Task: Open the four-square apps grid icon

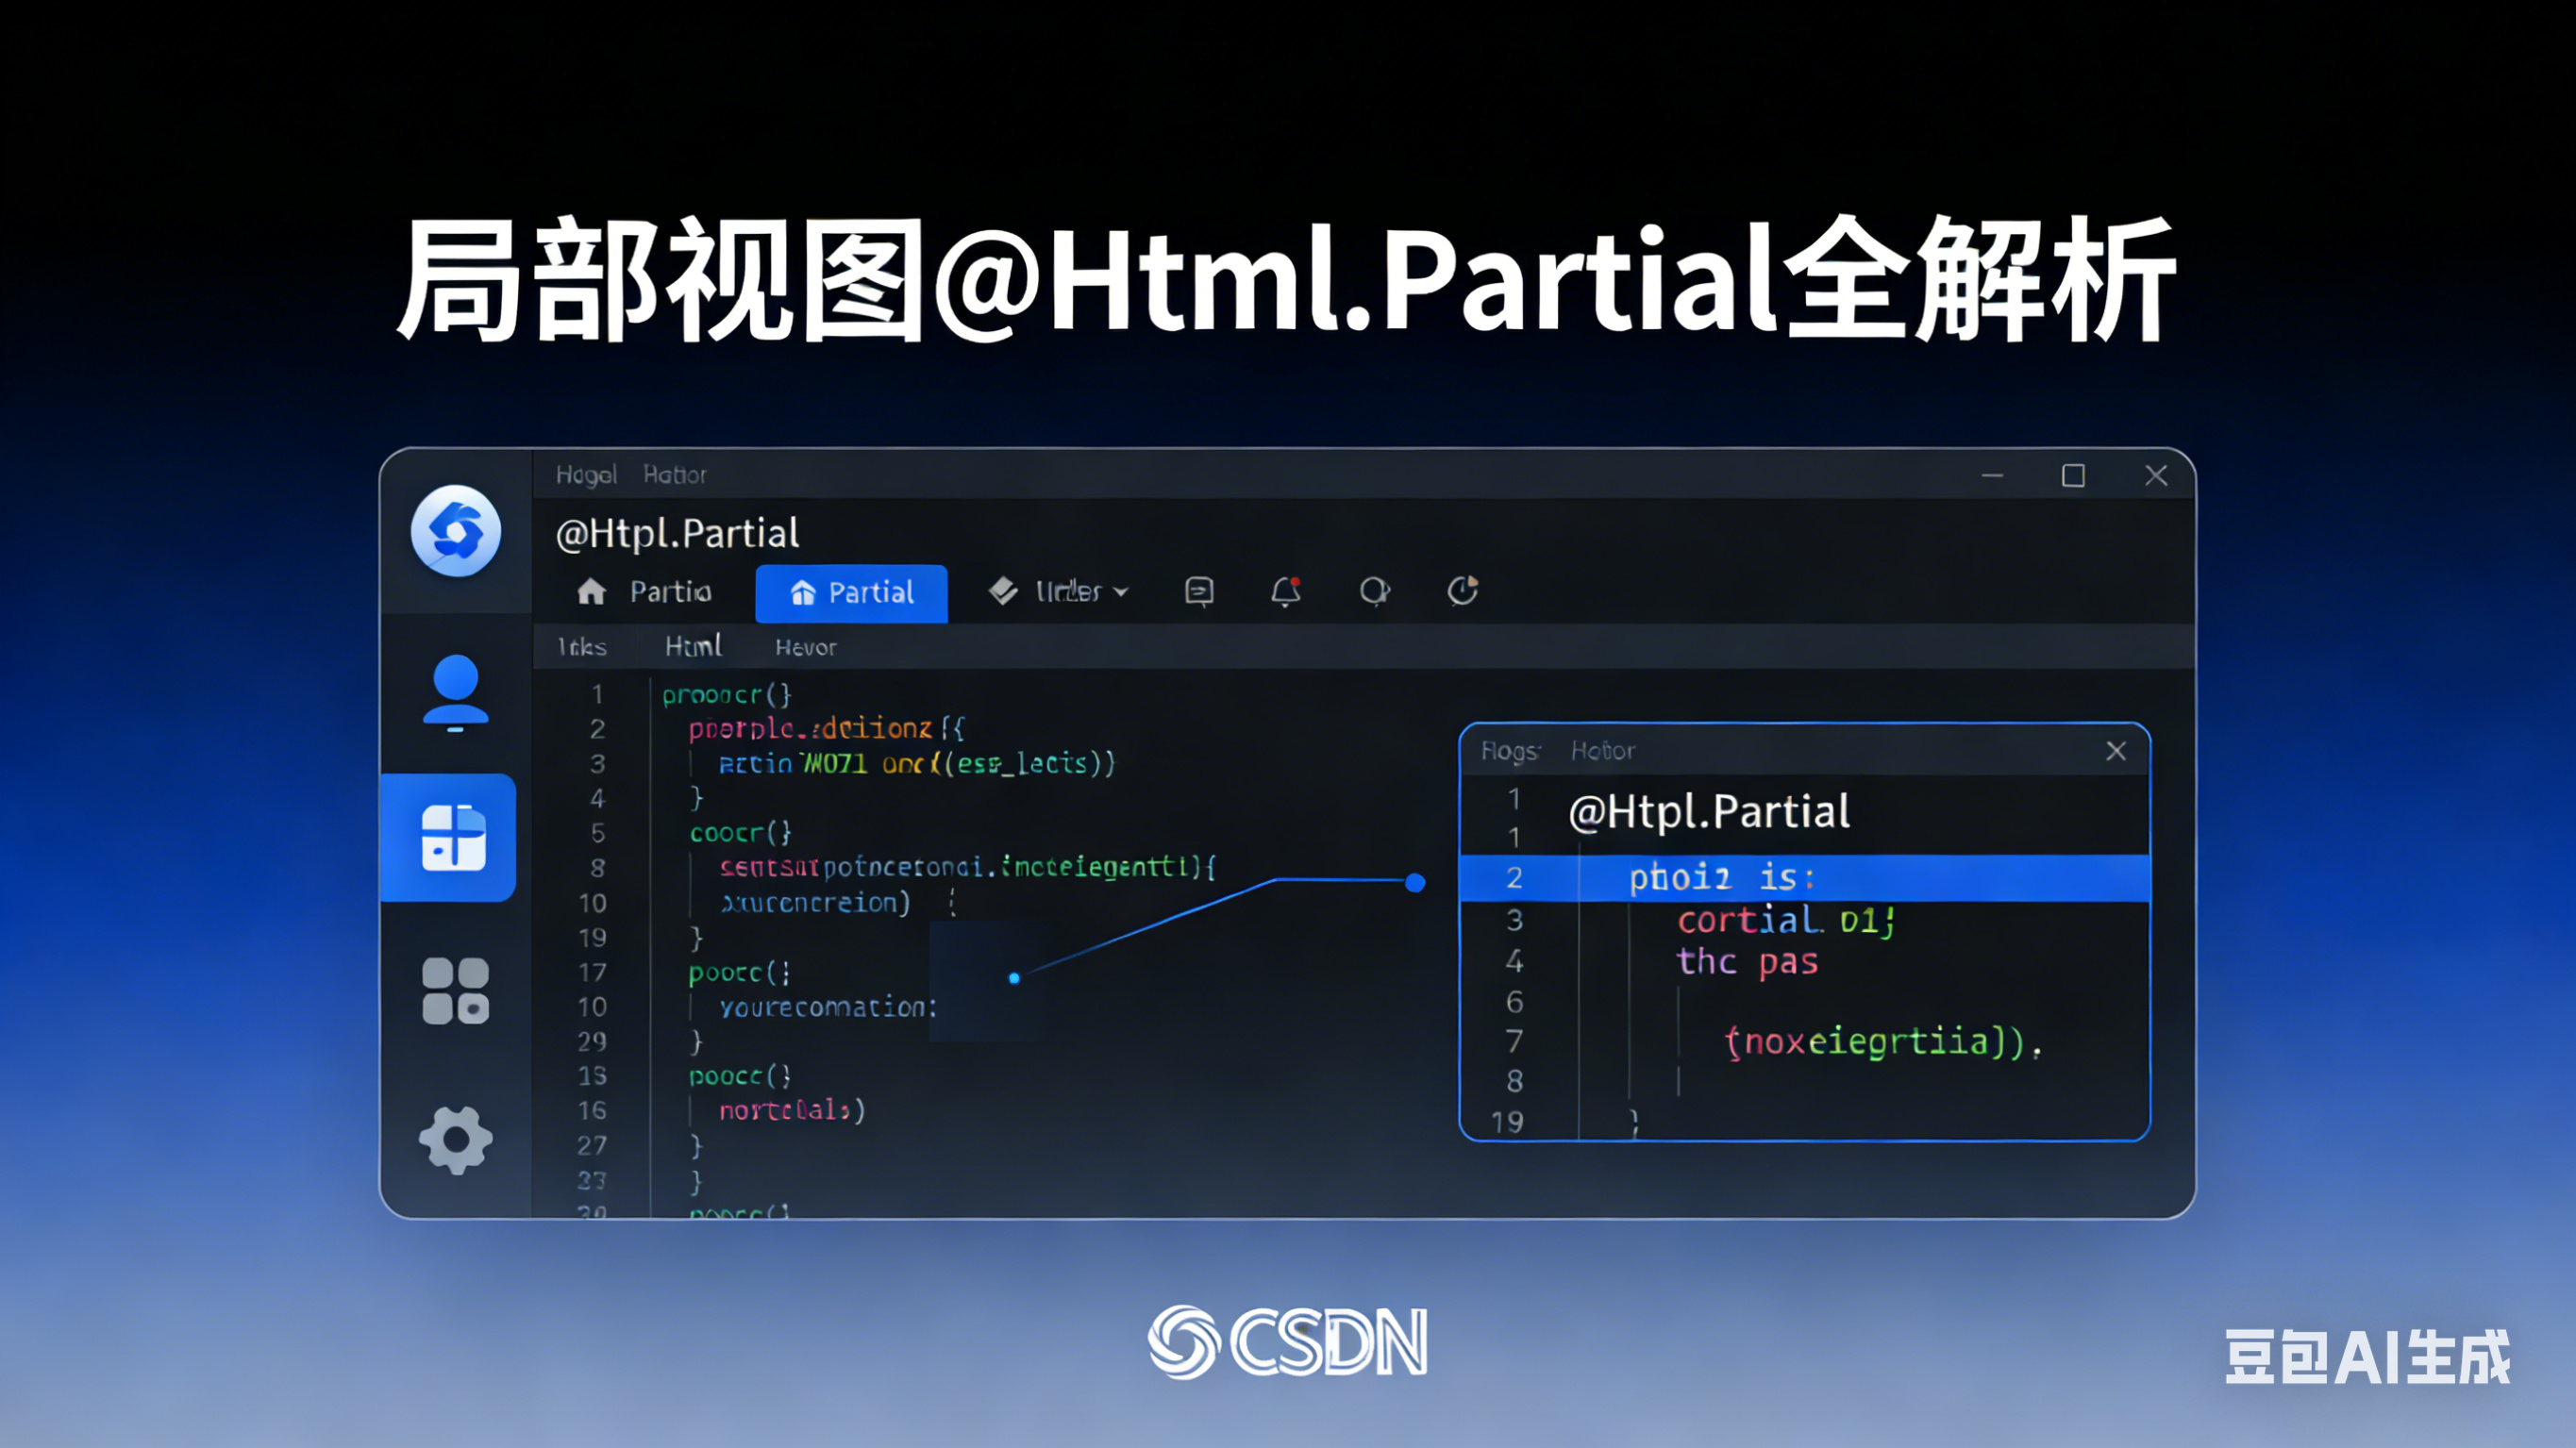Action: 456,990
